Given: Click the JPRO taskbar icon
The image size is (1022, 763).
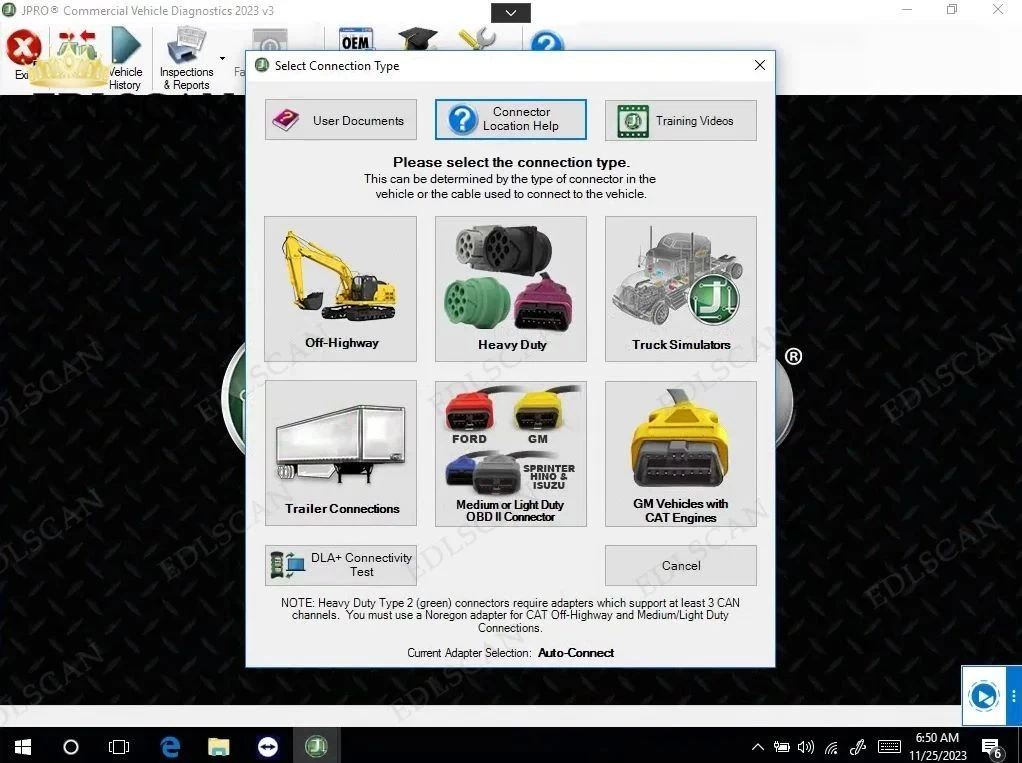Looking at the screenshot, I should 316,747.
